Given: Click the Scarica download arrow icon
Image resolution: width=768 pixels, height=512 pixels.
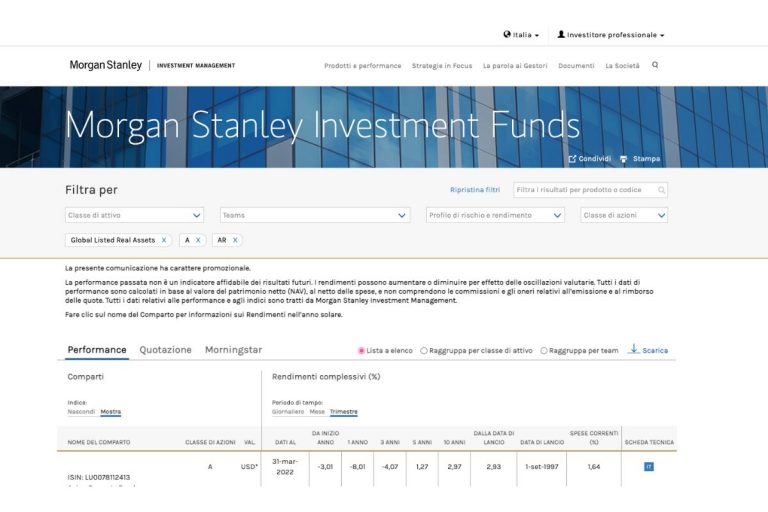Looking at the screenshot, I should tap(634, 349).
